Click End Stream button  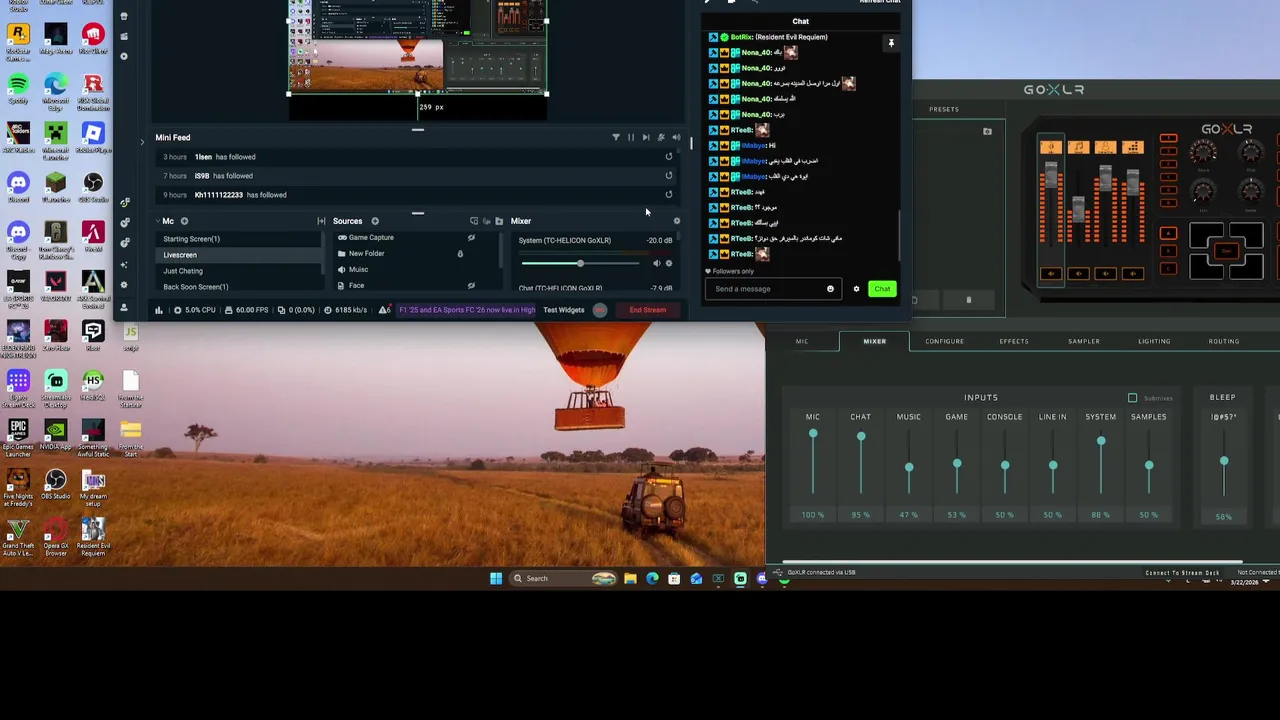click(x=648, y=310)
